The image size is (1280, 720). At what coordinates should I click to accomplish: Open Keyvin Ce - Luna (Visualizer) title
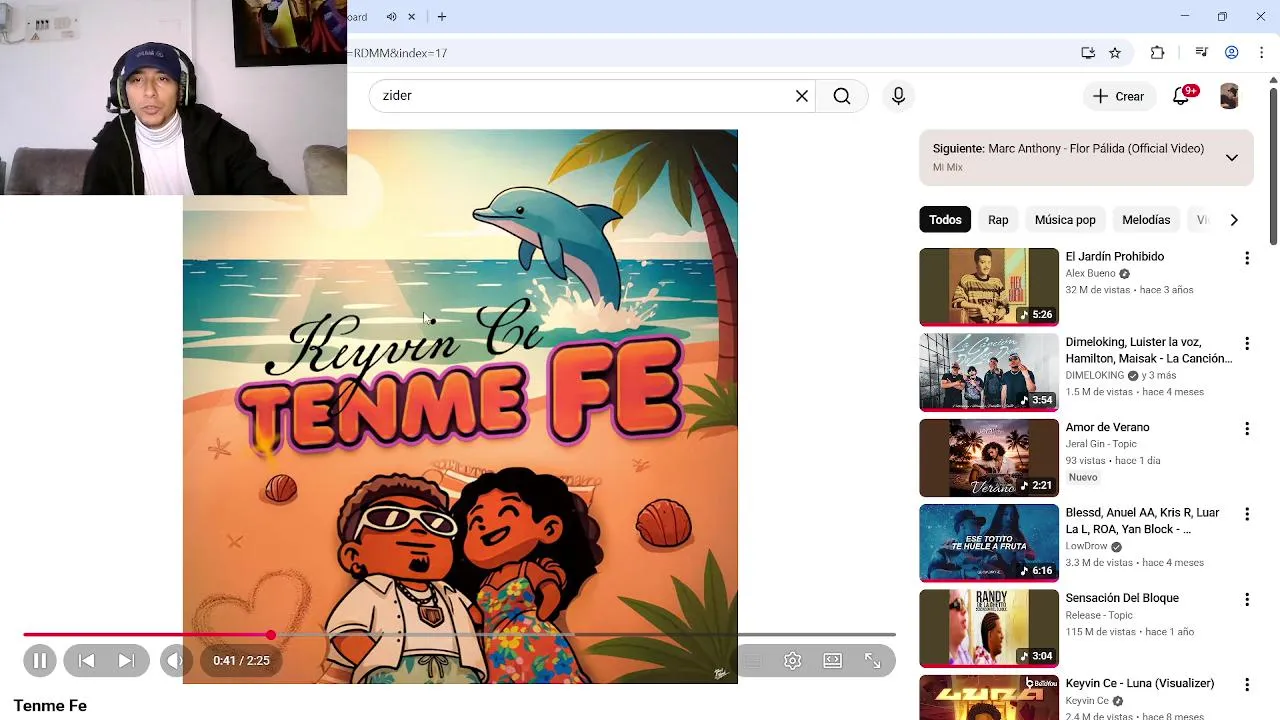pyautogui.click(x=1139, y=684)
